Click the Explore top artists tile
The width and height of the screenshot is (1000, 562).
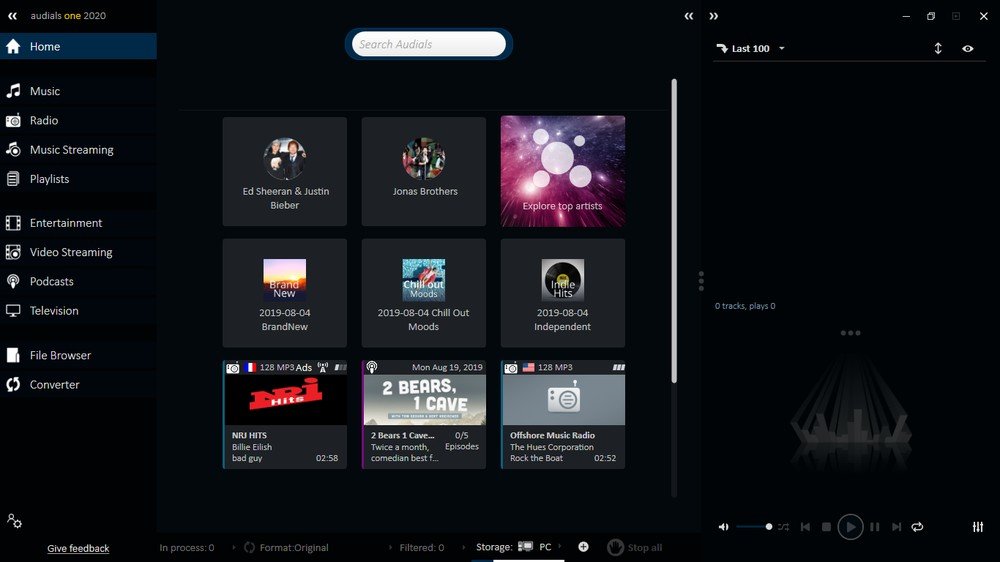[x=562, y=171]
